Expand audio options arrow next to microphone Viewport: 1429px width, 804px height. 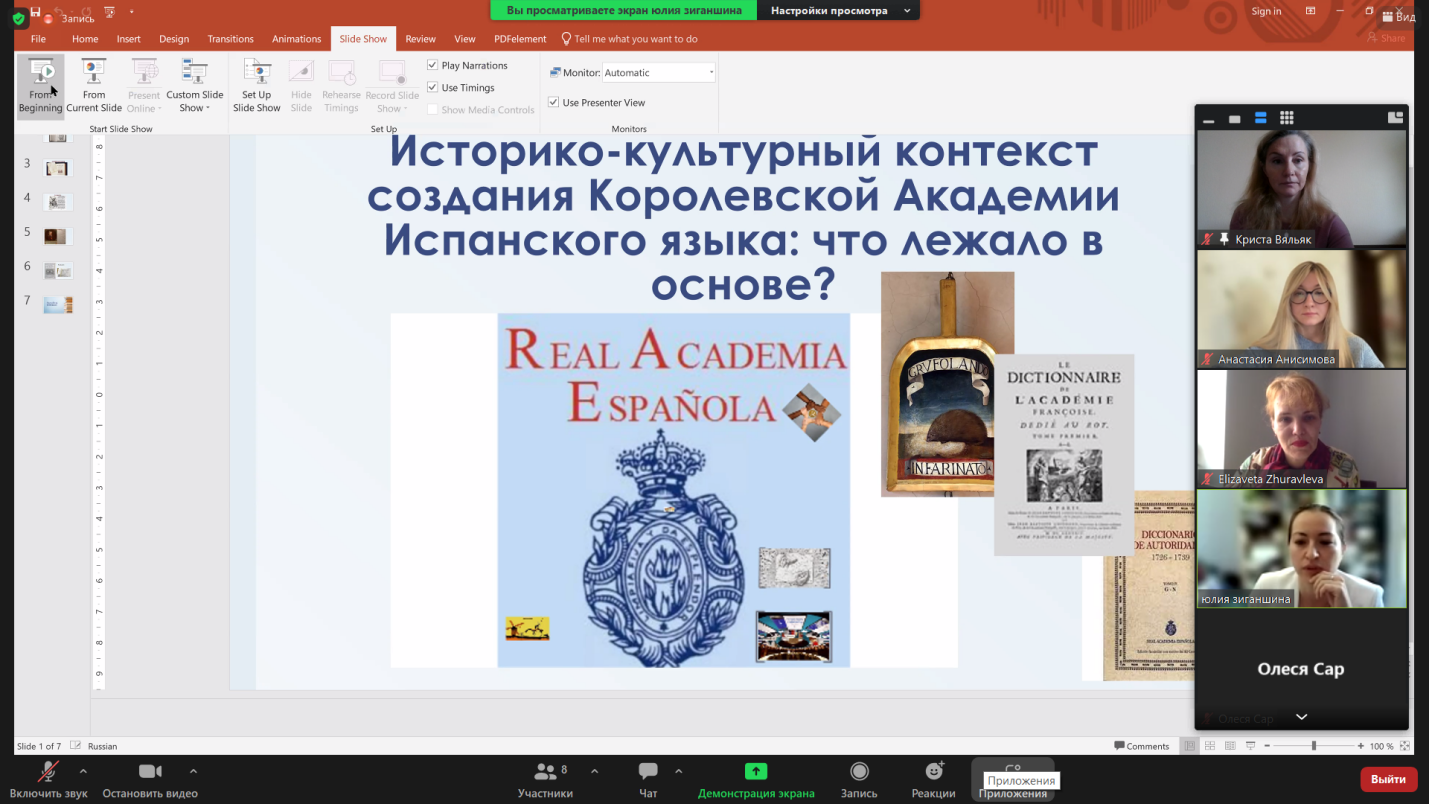pyautogui.click(x=83, y=771)
